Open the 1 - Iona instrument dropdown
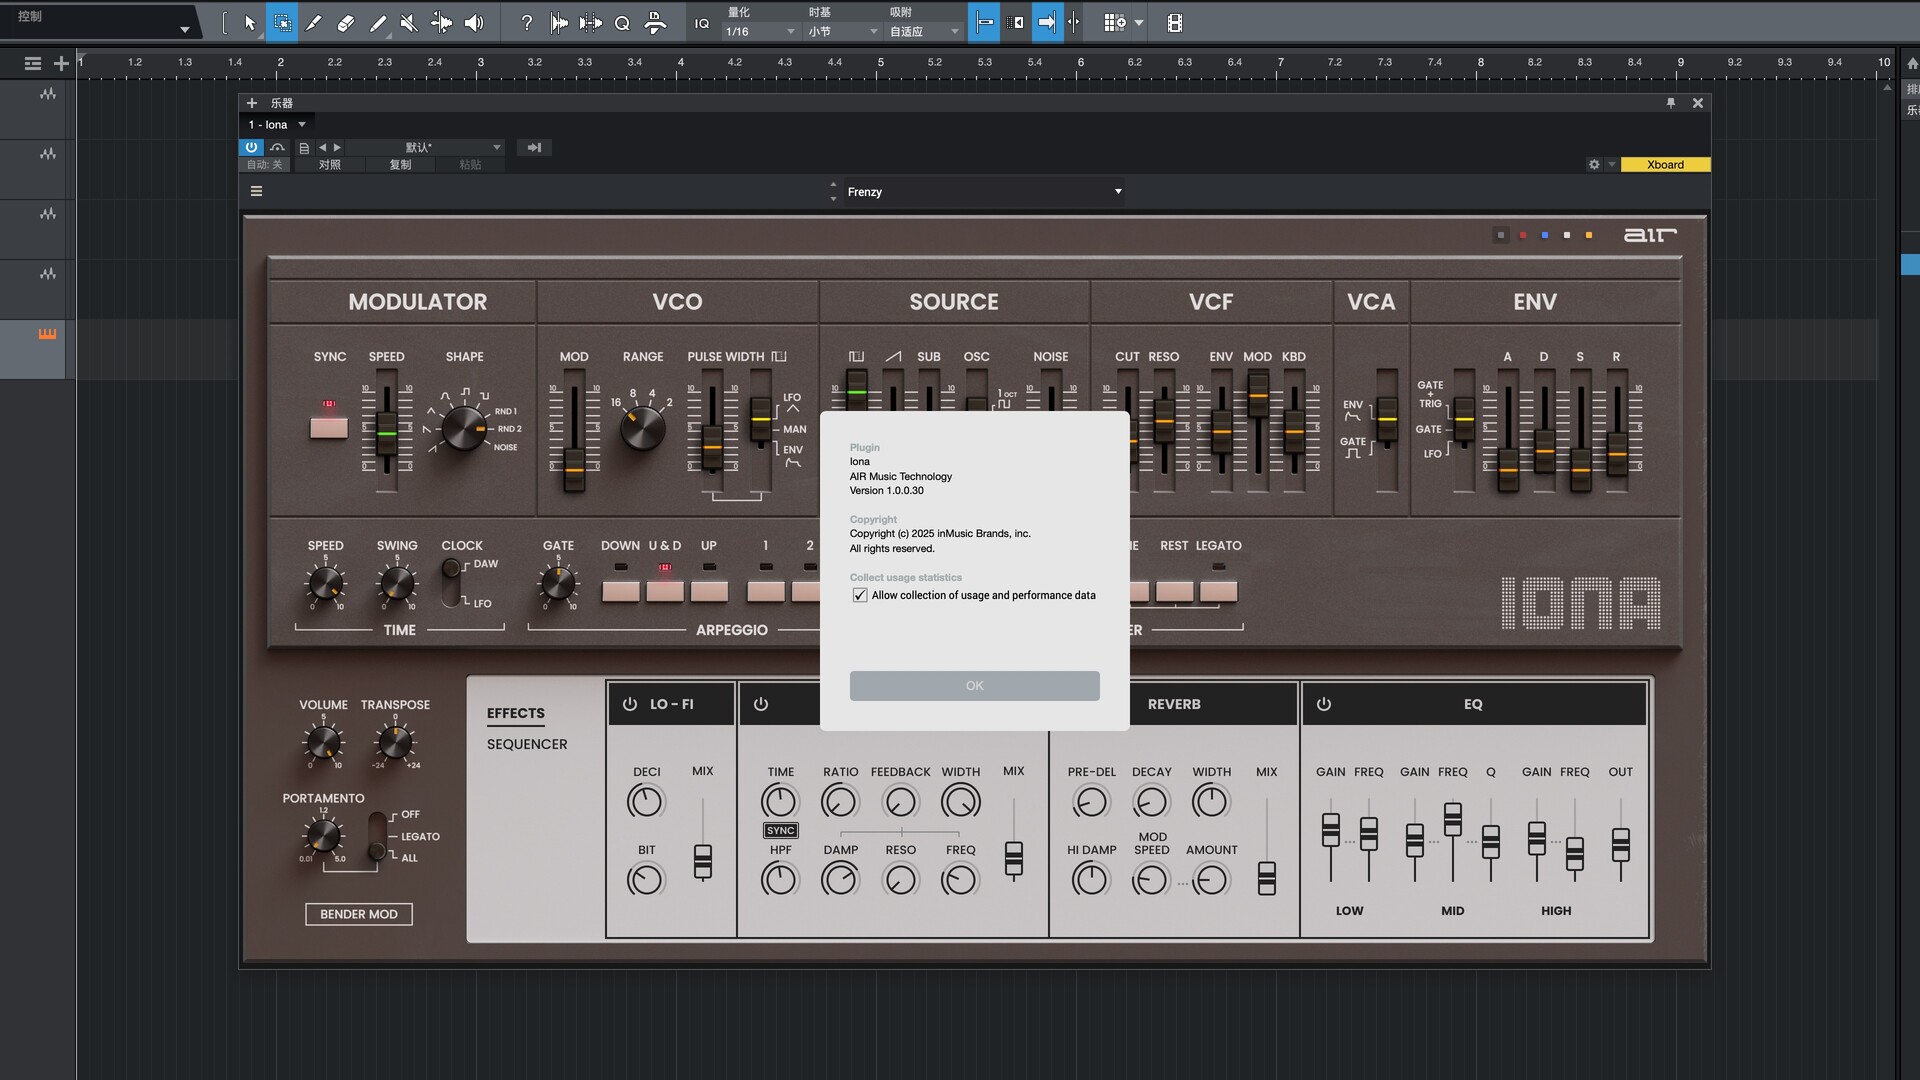This screenshot has width=1920, height=1080. point(301,124)
